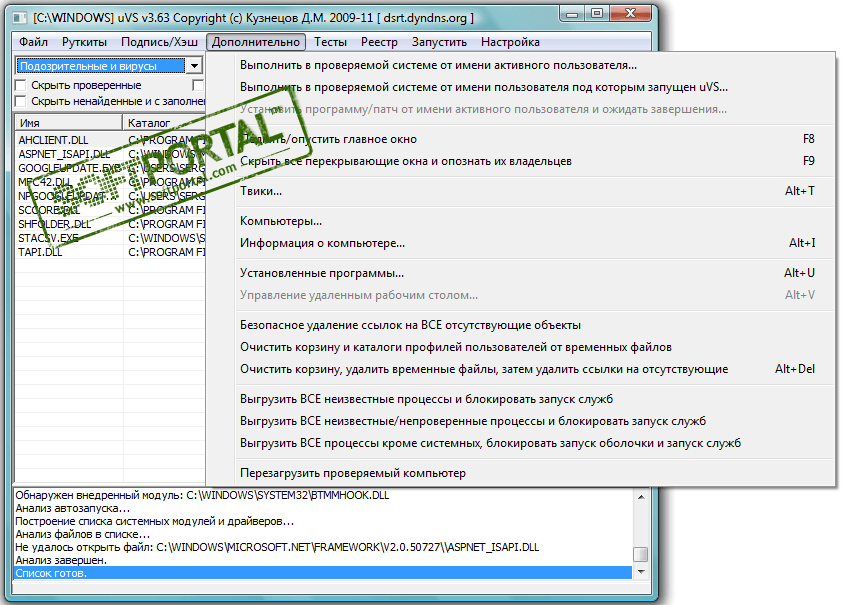
Task: Click log panel scrollbar up arrow
Action: (x=641, y=497)
